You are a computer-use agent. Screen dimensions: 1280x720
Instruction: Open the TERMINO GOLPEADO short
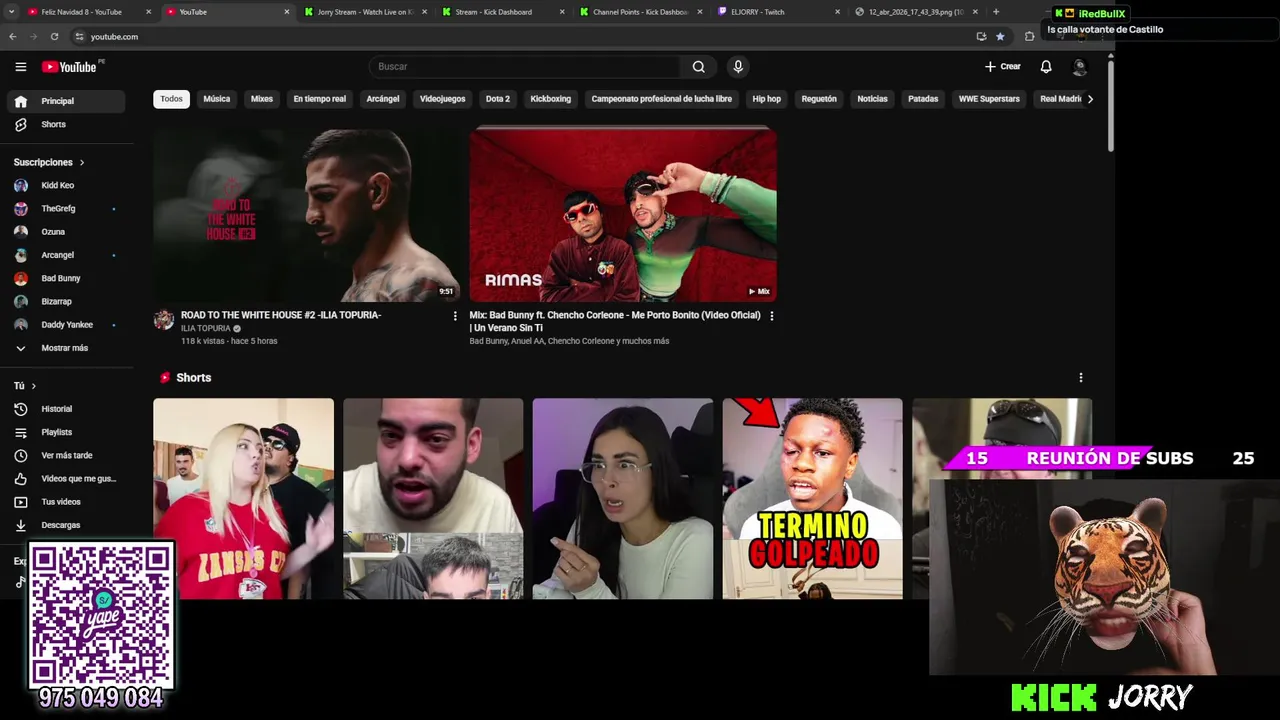click(813, 499)
